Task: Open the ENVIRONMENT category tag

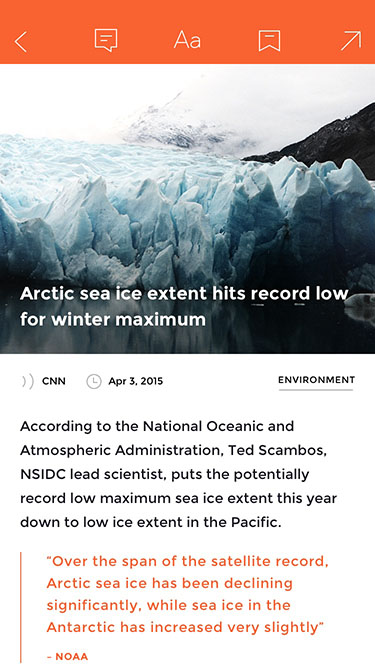Action: [x=316, y=380]
